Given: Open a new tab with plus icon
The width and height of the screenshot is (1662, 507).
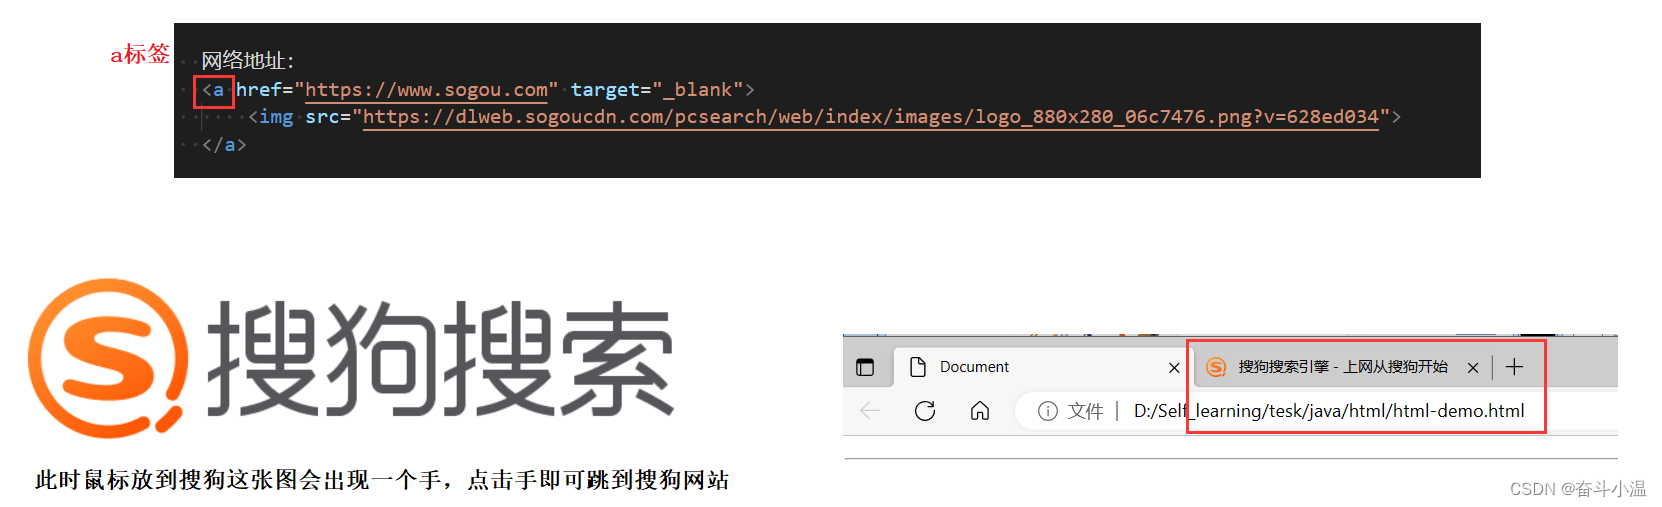Looking at the screenshot, I should pos(1514,367).
